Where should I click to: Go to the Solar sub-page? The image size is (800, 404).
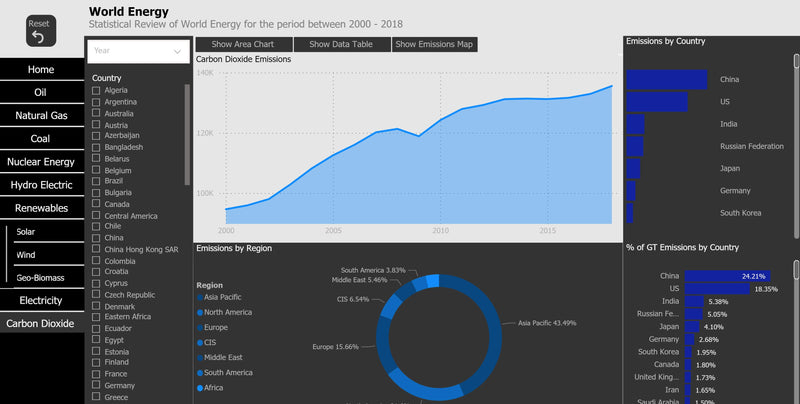tap(26, 232)
